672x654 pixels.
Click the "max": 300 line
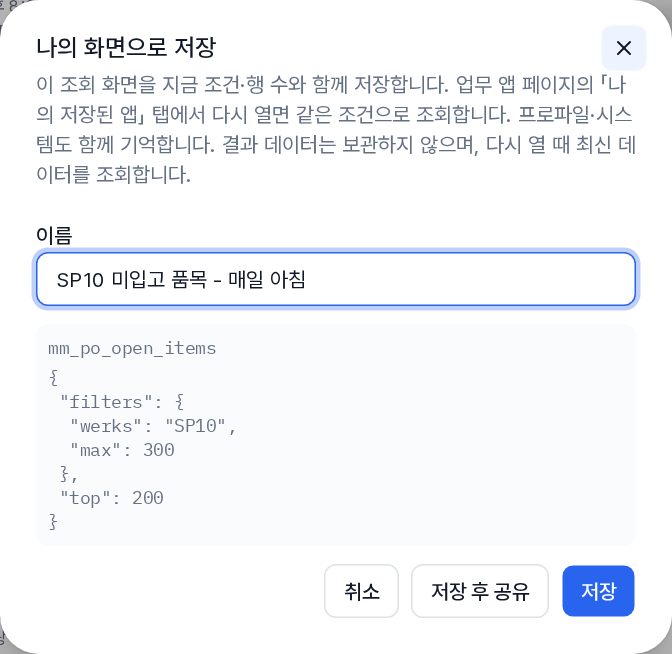(122, 450)
